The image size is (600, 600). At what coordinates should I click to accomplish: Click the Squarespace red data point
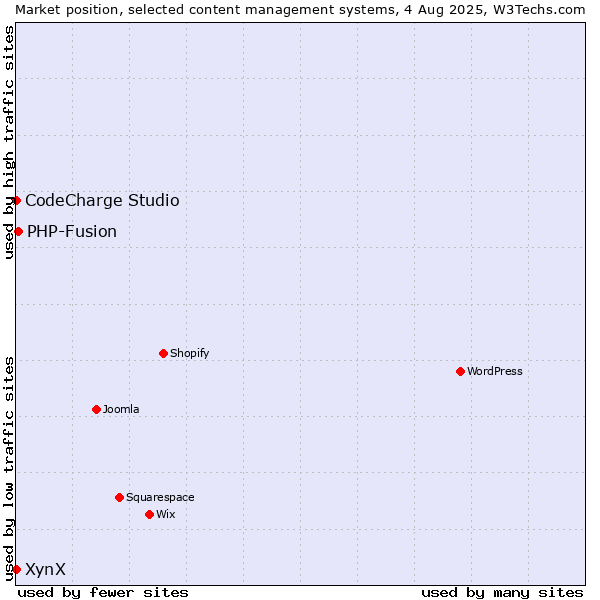click(119, 497)
